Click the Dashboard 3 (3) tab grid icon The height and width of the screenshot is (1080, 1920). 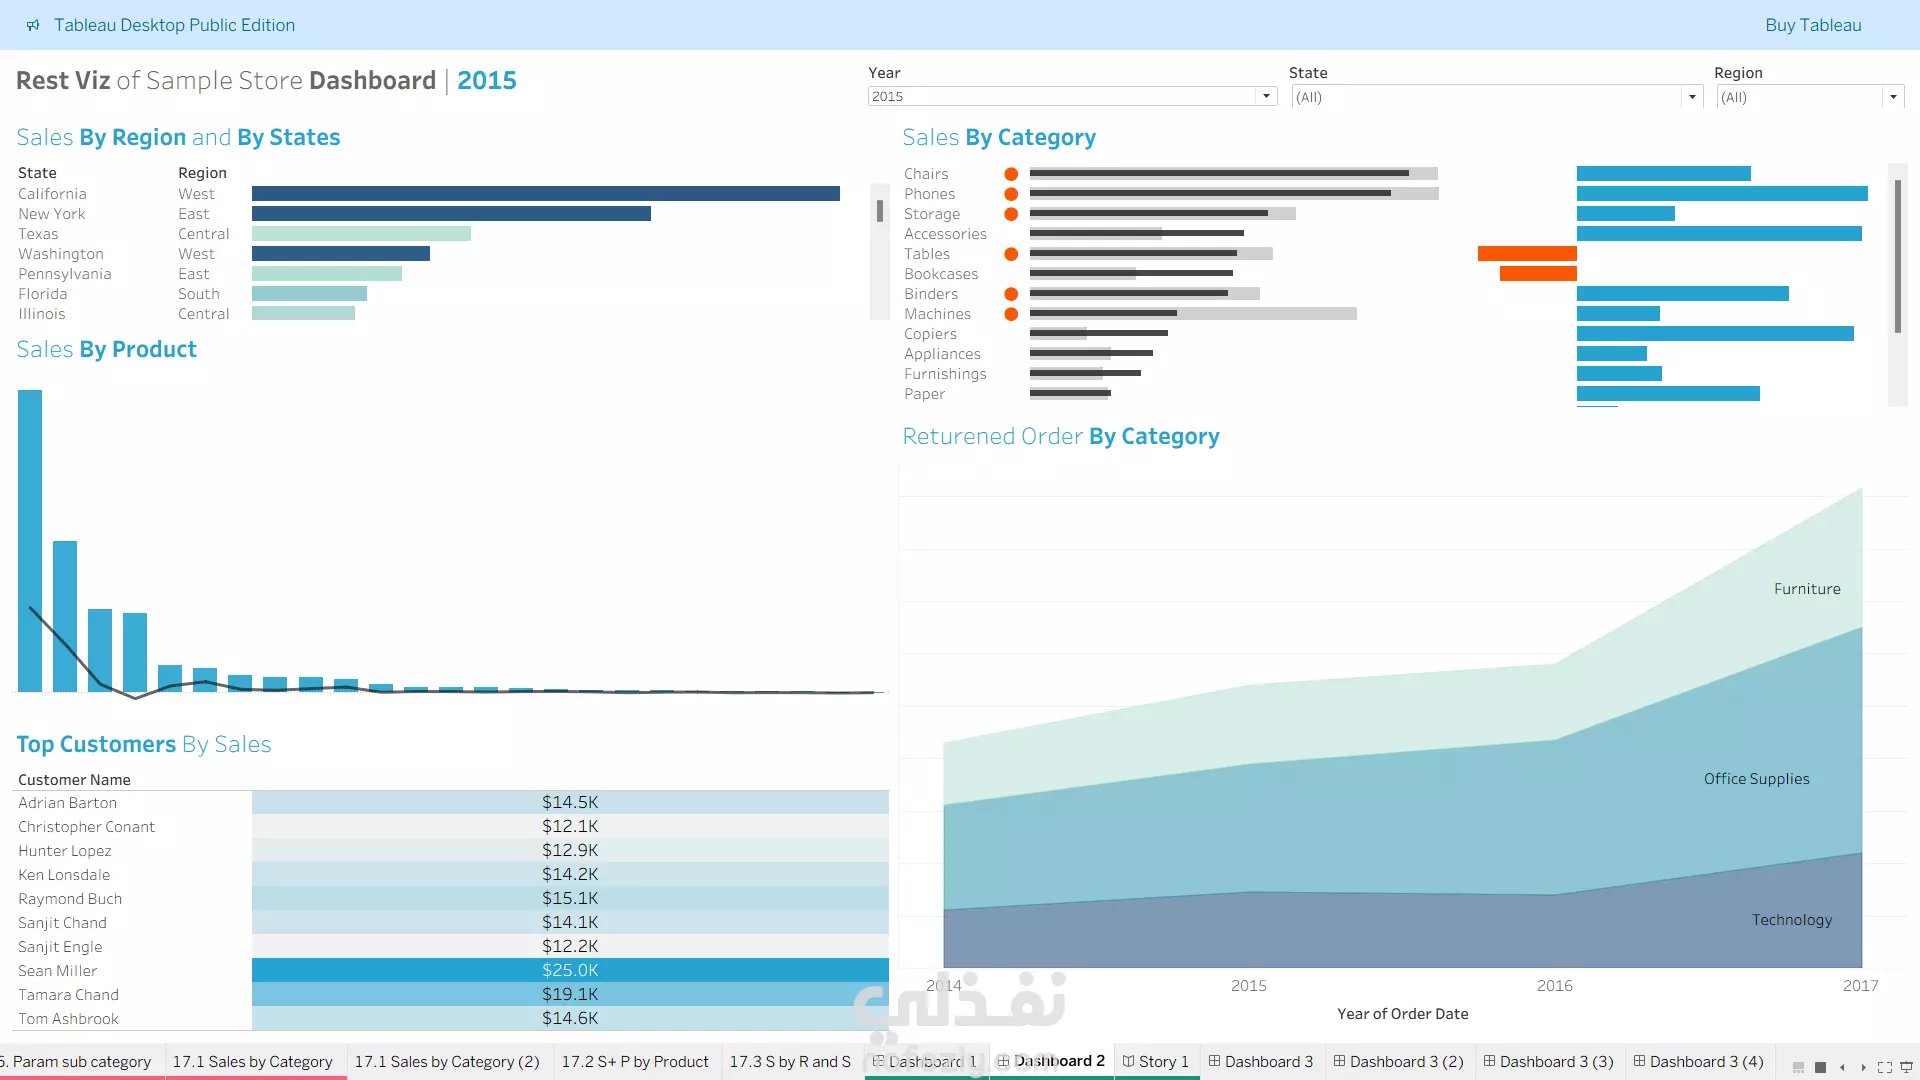tap(1489, 1061)
